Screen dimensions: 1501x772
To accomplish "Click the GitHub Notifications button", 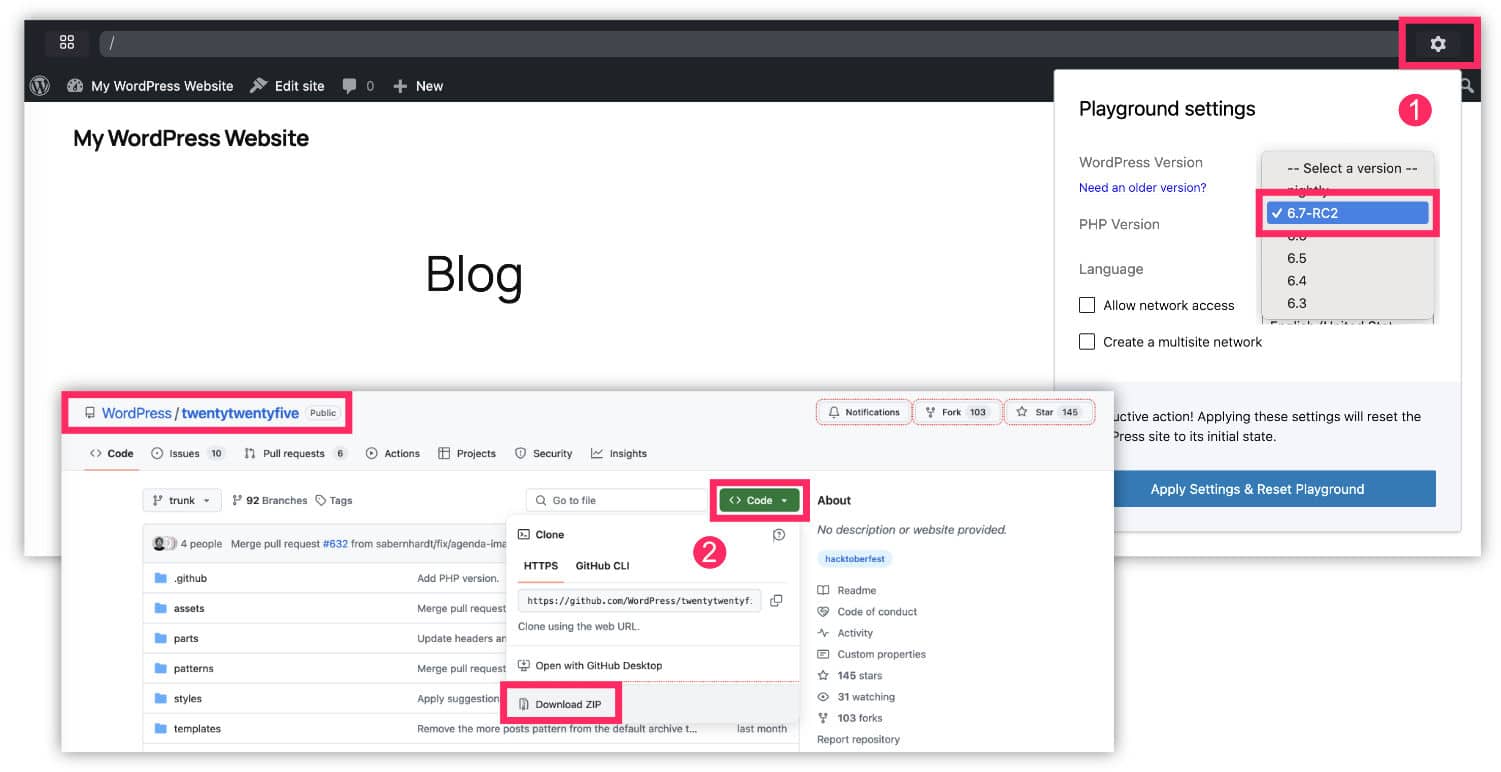I will point(864,412).
